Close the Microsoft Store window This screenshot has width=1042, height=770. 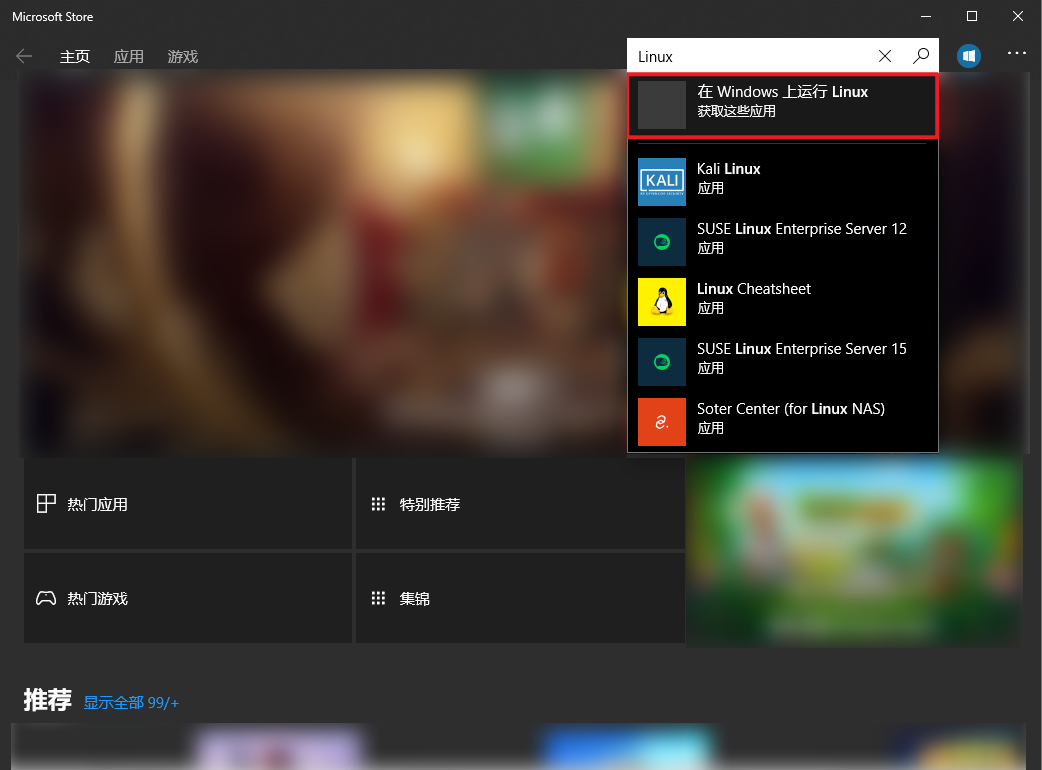[1017, 16]
